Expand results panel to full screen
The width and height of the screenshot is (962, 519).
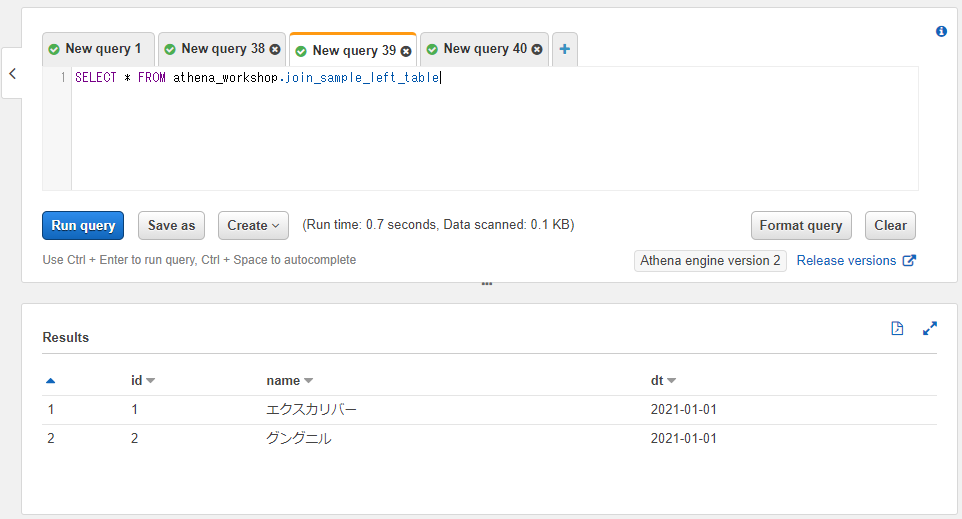tap(929, 328)
